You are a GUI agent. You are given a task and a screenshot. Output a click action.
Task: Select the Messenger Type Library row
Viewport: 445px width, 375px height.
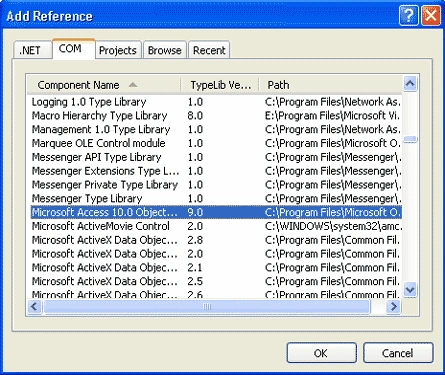click(216, 199)
